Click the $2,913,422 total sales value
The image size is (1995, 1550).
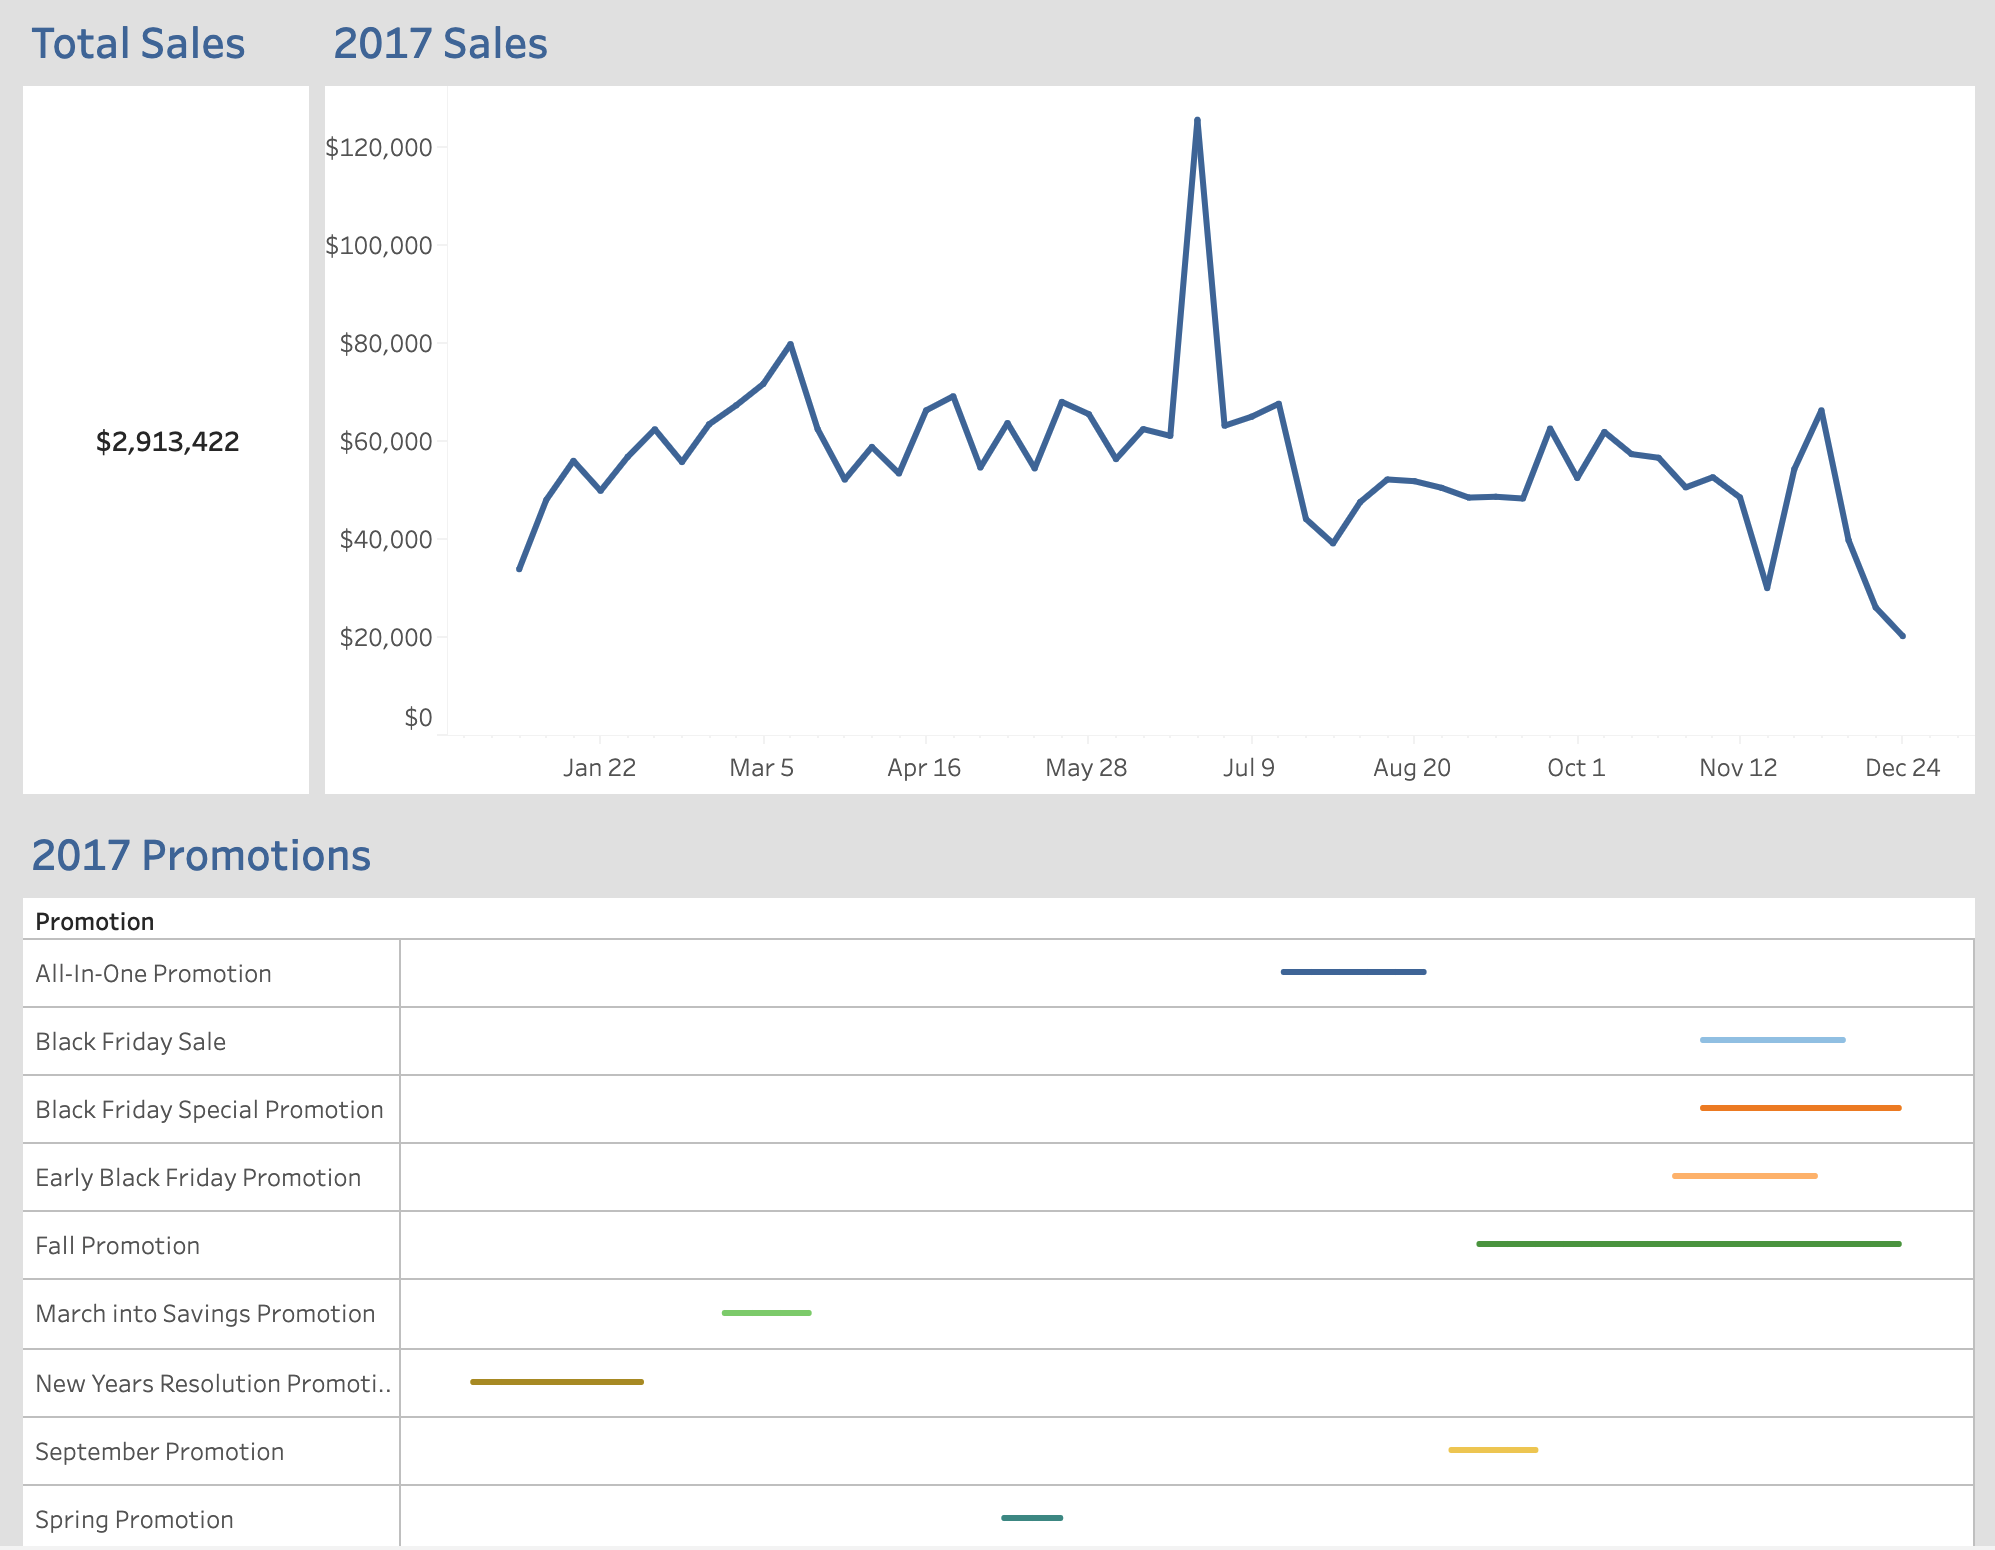pos(167,442)
